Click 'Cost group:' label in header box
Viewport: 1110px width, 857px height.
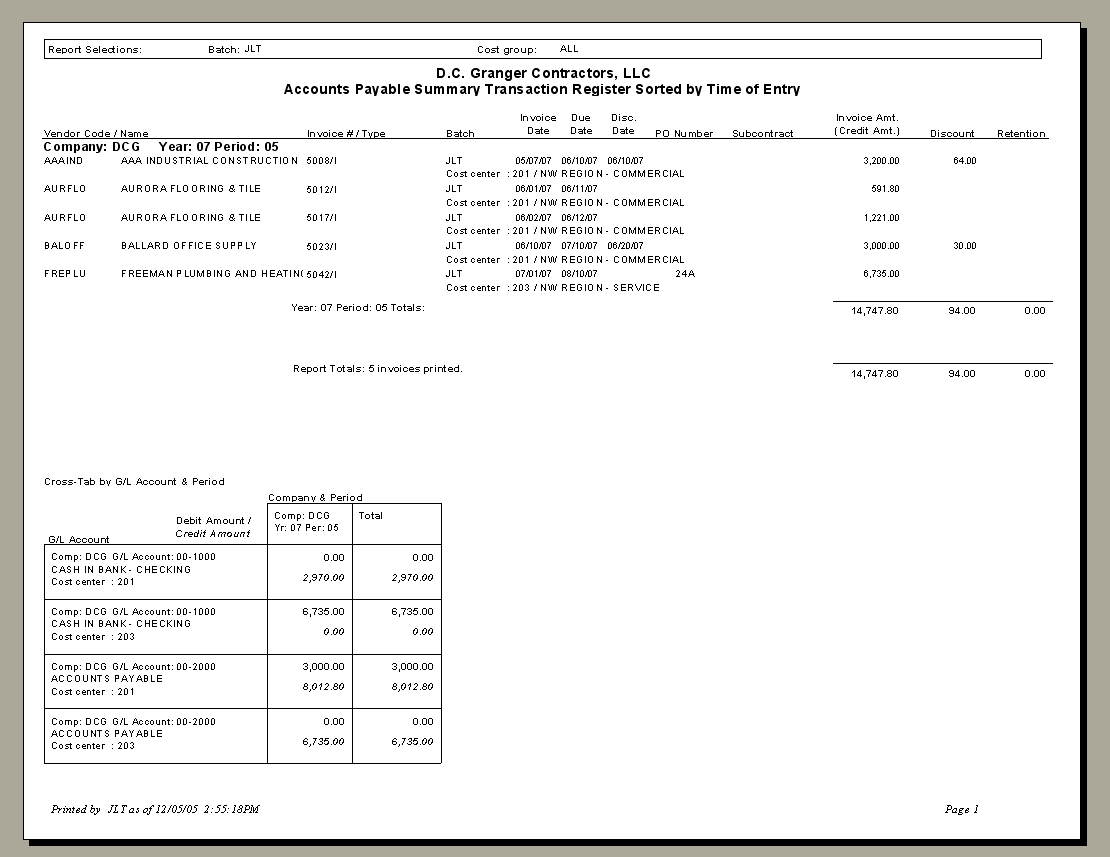tap(507, 50)
